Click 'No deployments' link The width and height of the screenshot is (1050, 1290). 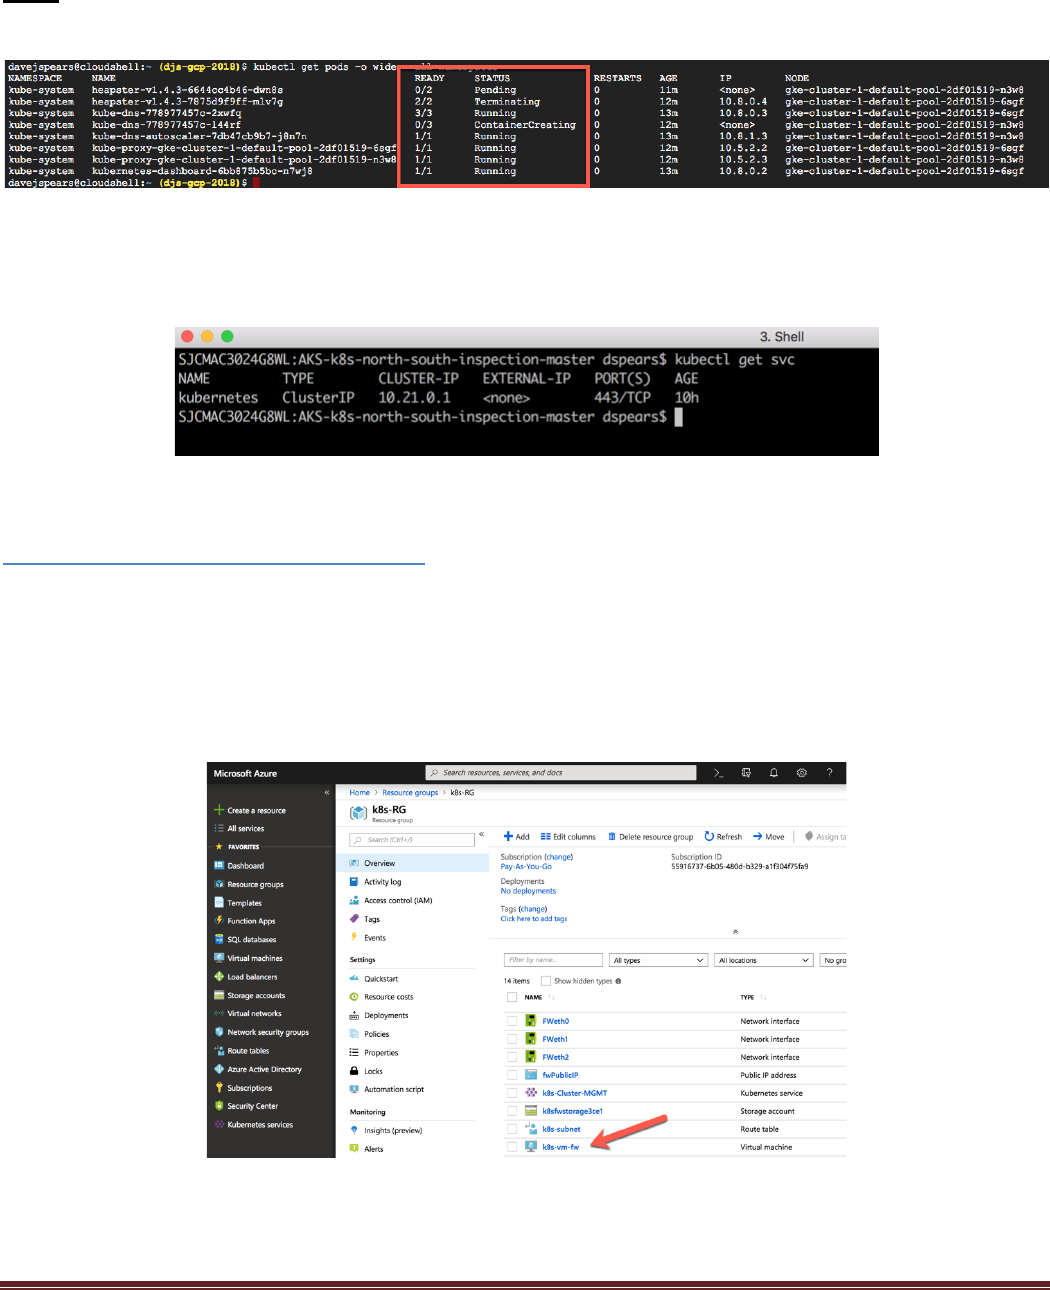coord(528,891)
